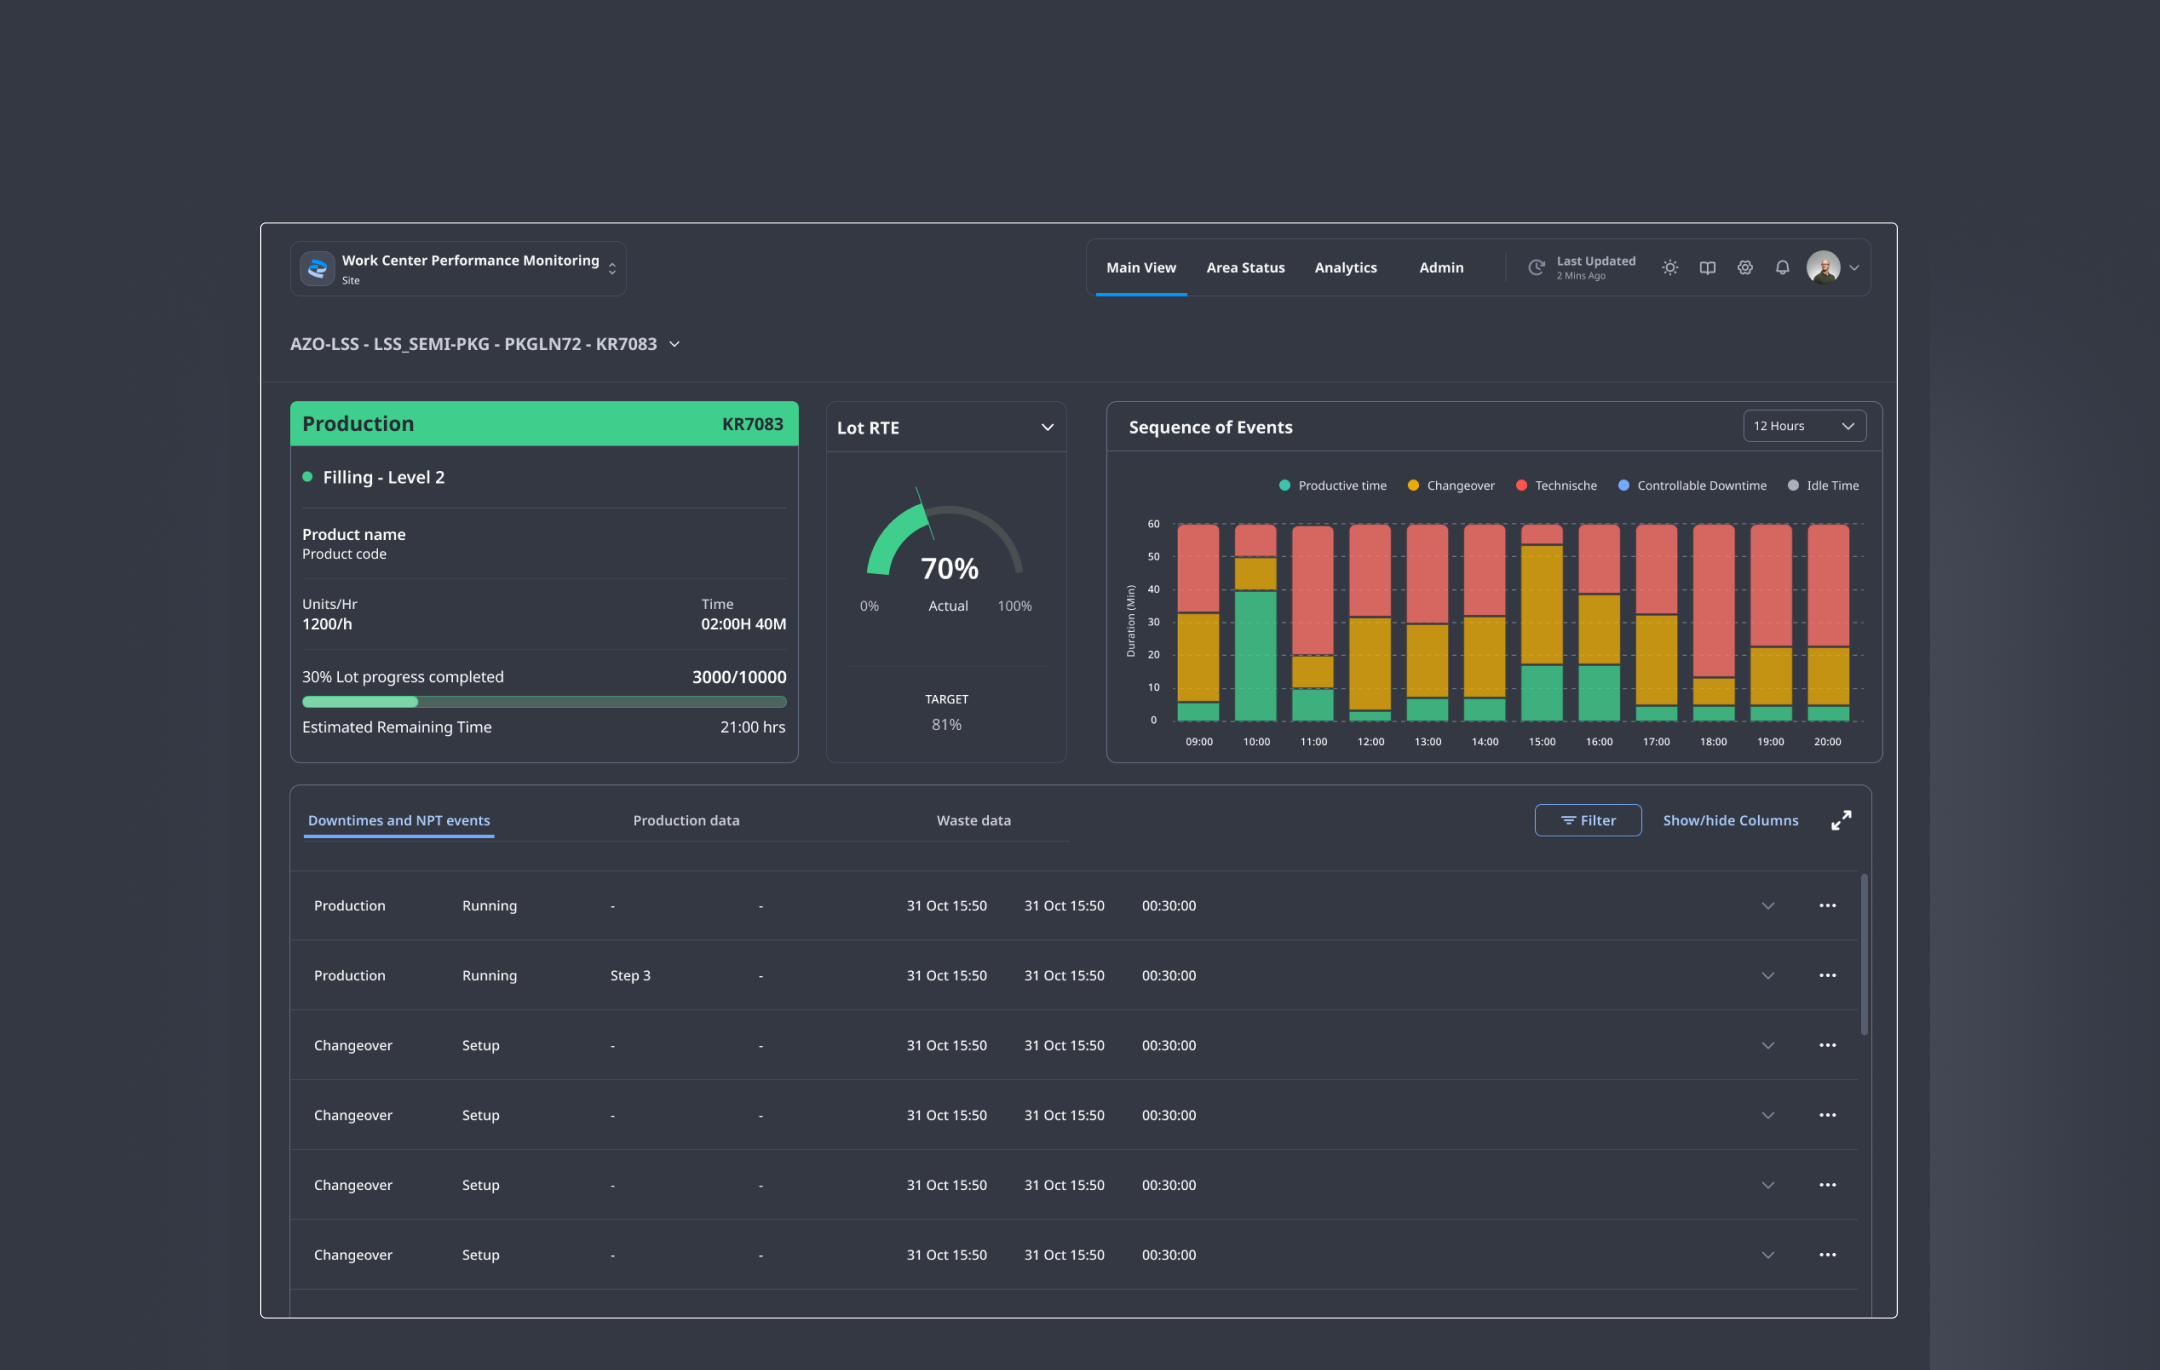Click the table's vertical scrollbar

pos(1864,955)
